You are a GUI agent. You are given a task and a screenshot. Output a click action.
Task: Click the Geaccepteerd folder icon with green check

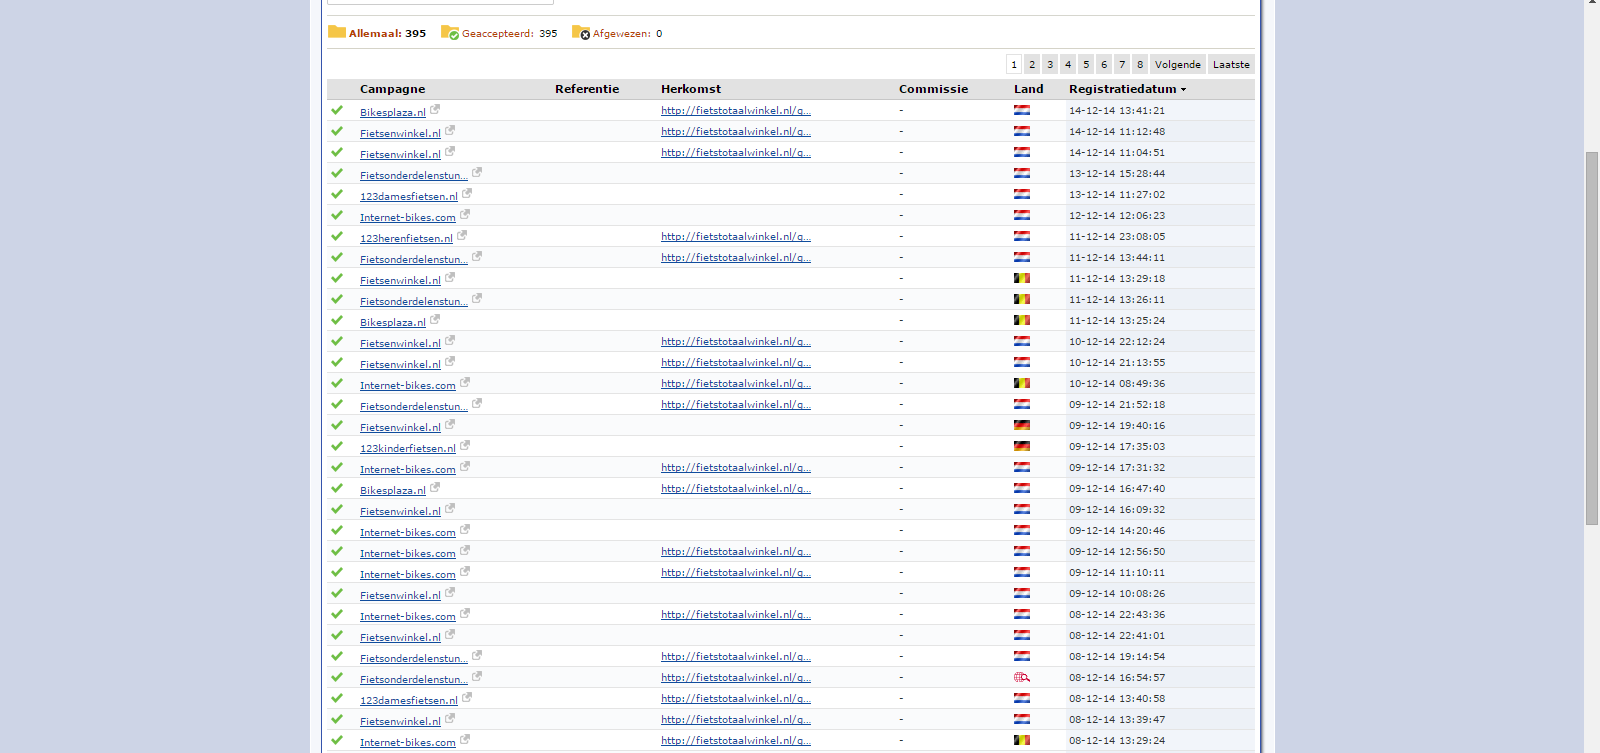coord(450,33)
